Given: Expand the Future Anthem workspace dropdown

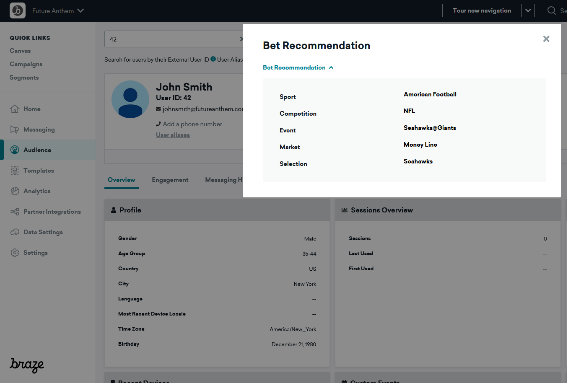Looking at the screenshot, I should (58, 11).
